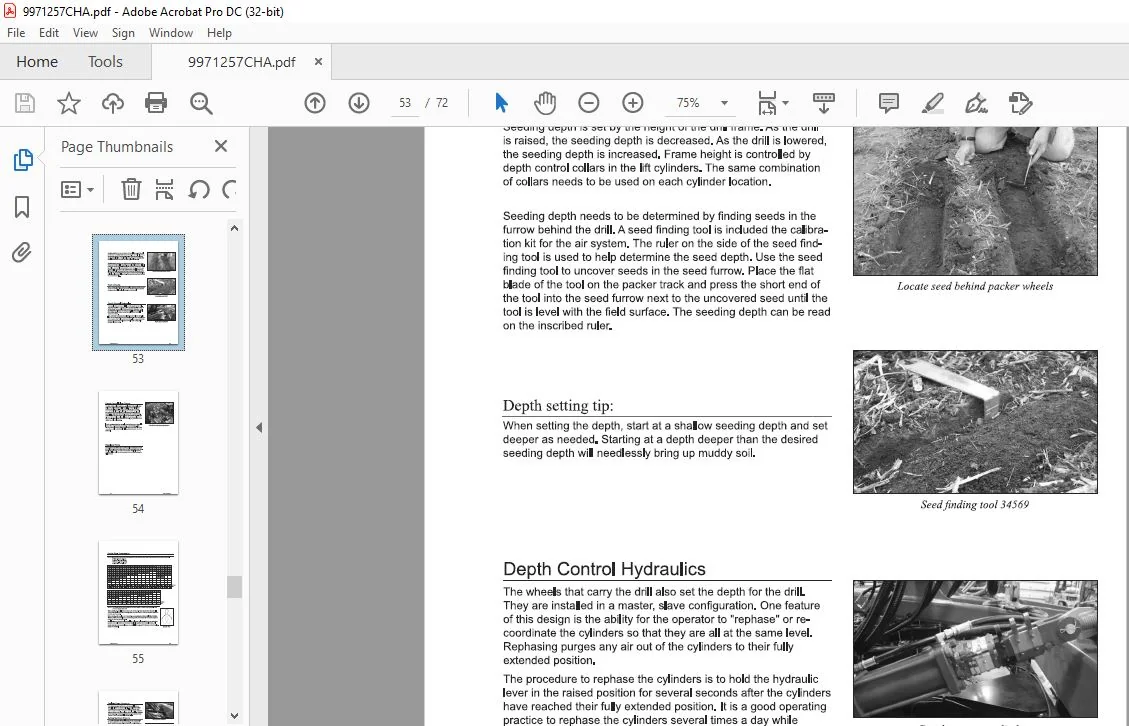Open the Edit menu

pyautogui.click(x=49, y=33)
